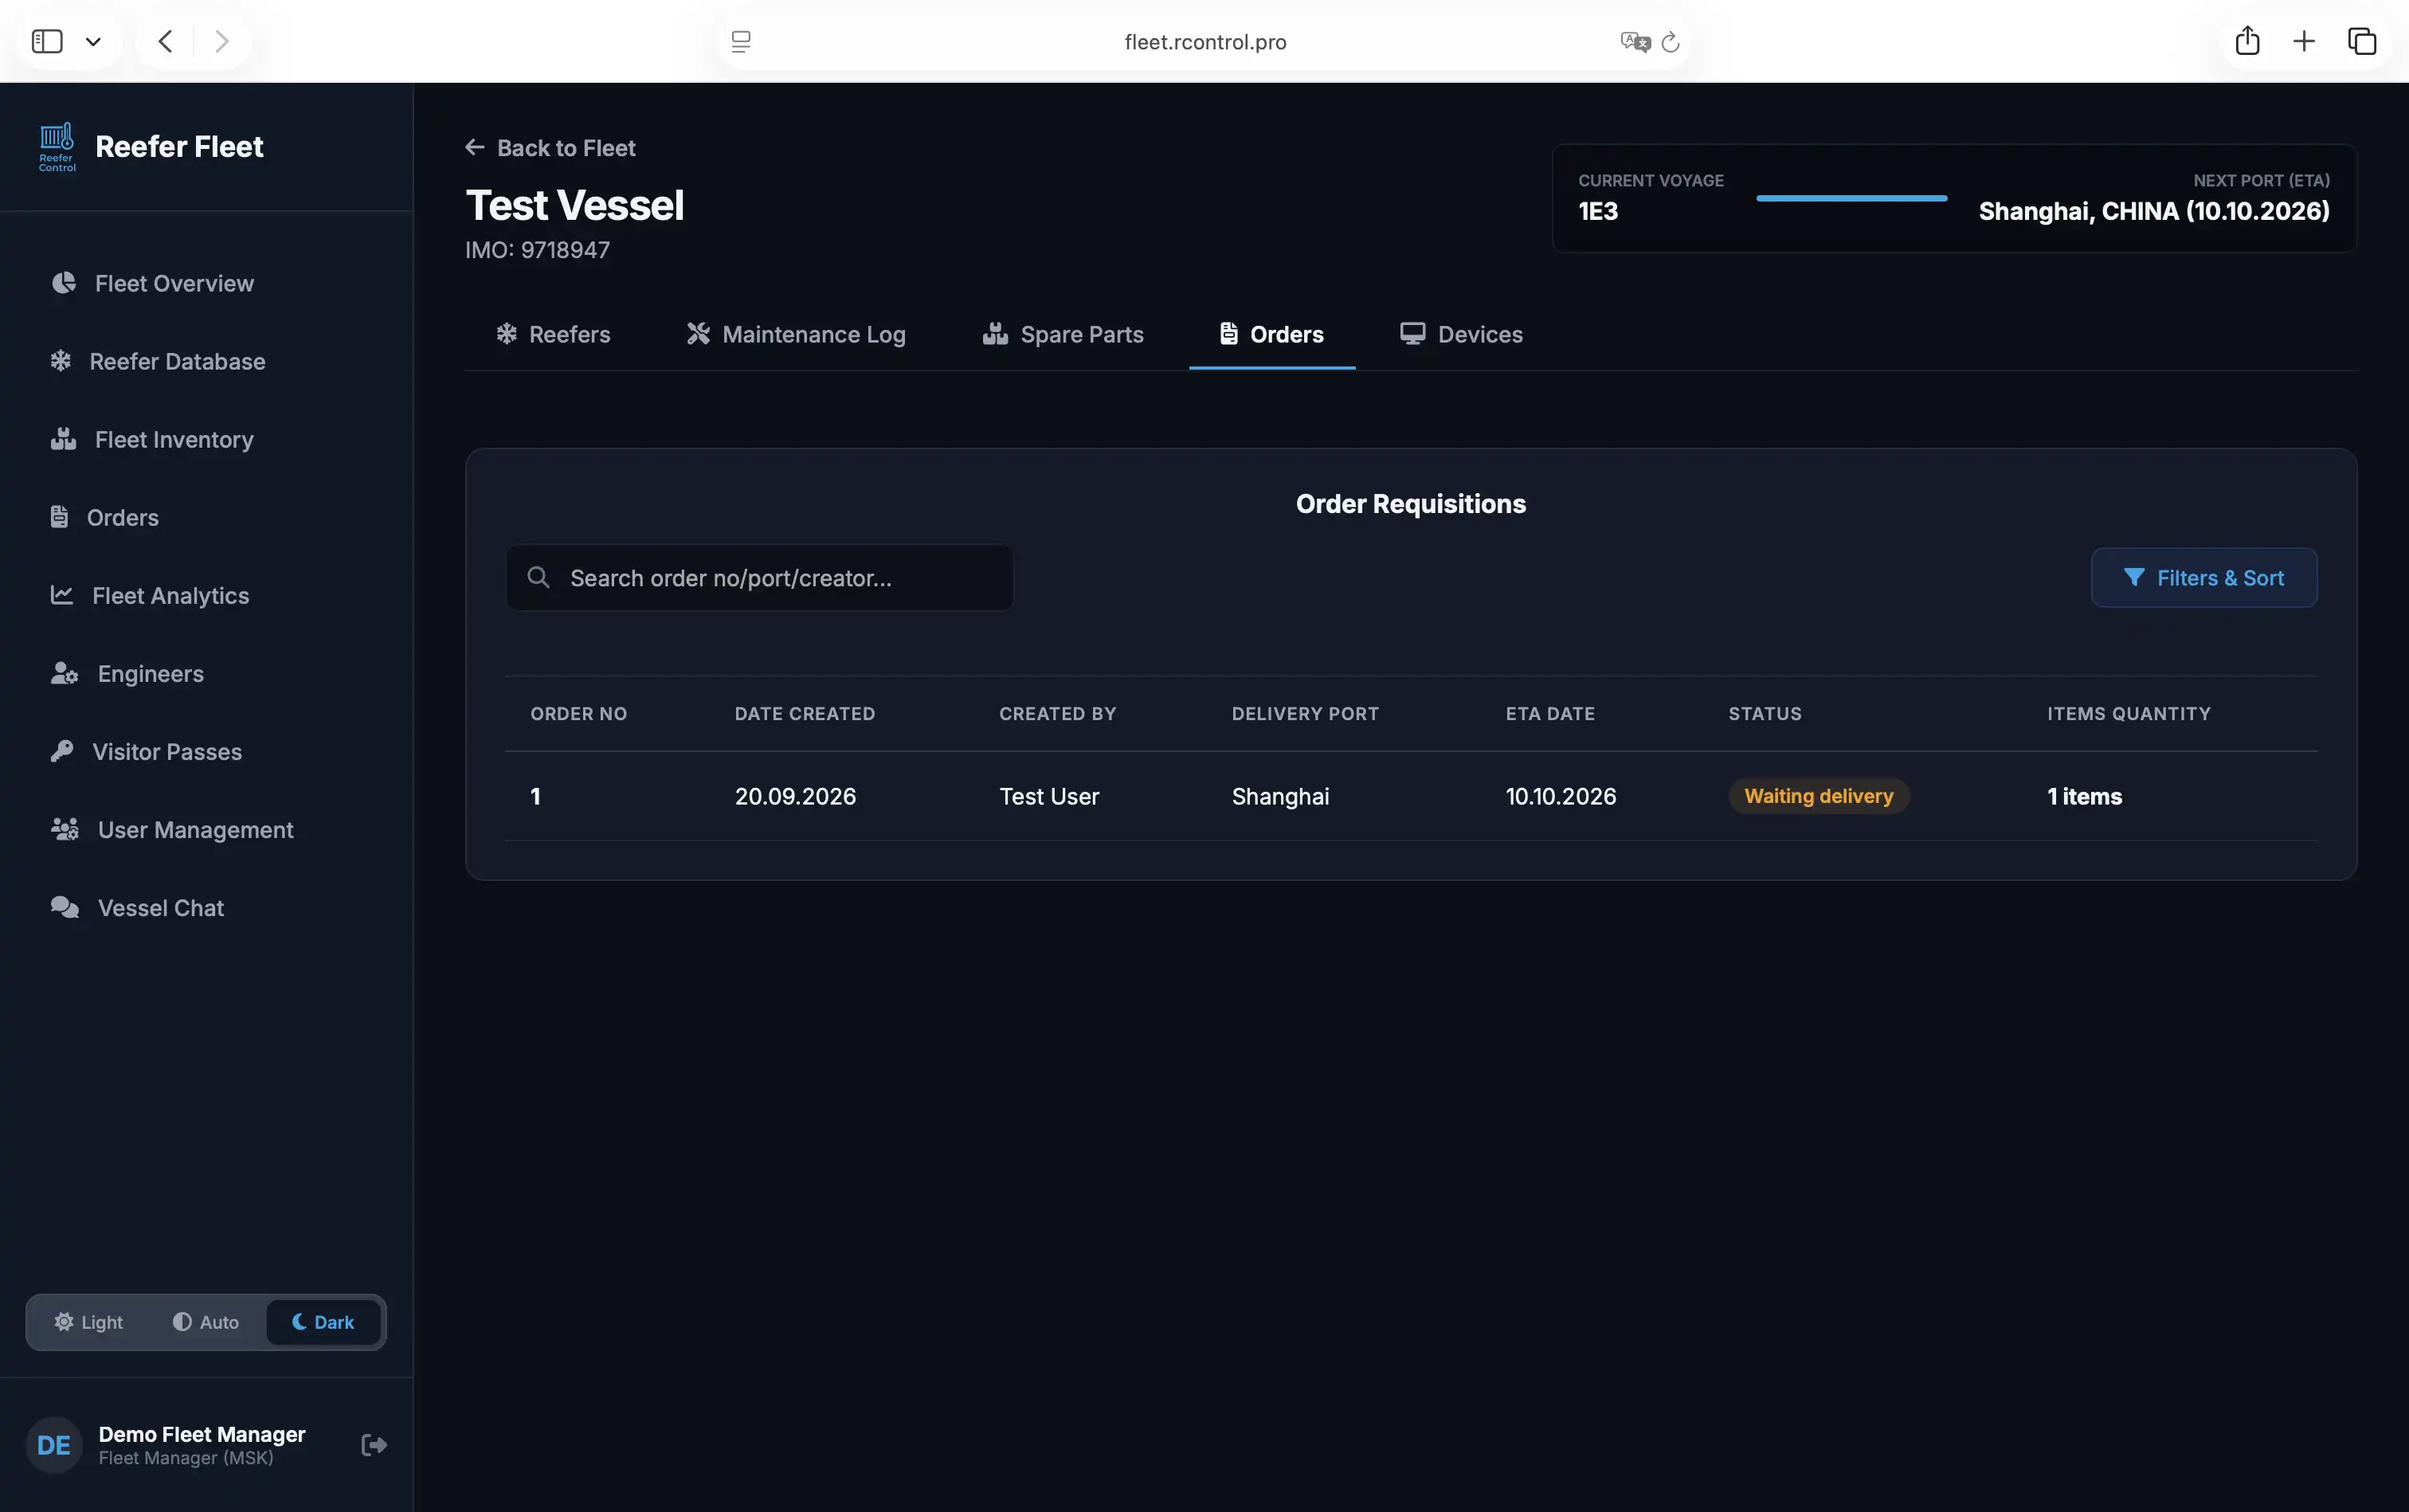Viewport: 2409px width, 1512px height.
Task: Open Vessel Chat
Action: 137,907
